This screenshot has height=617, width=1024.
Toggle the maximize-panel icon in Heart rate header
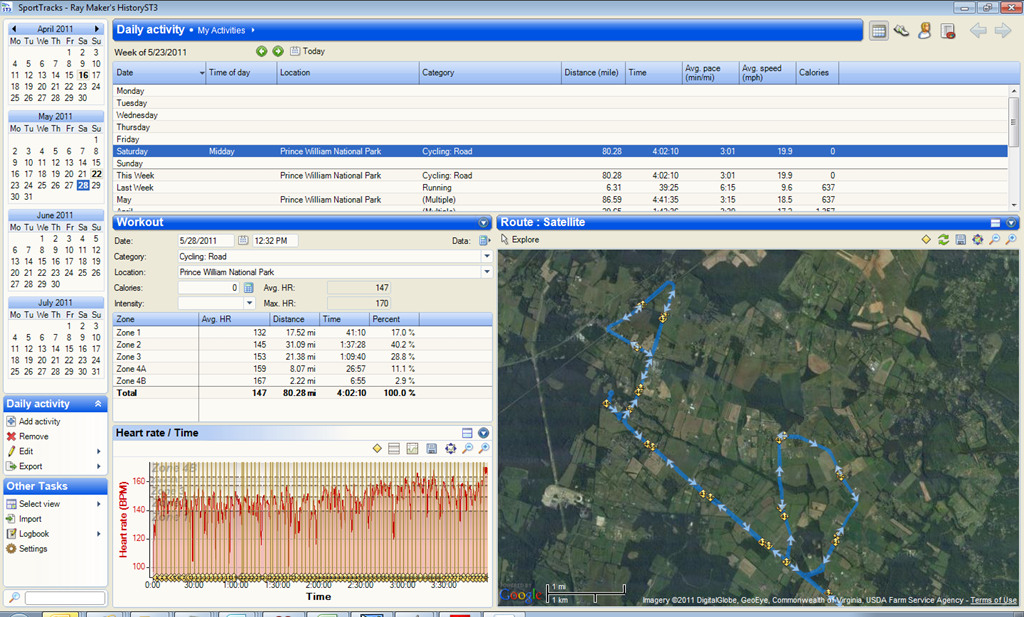(467, 433)
